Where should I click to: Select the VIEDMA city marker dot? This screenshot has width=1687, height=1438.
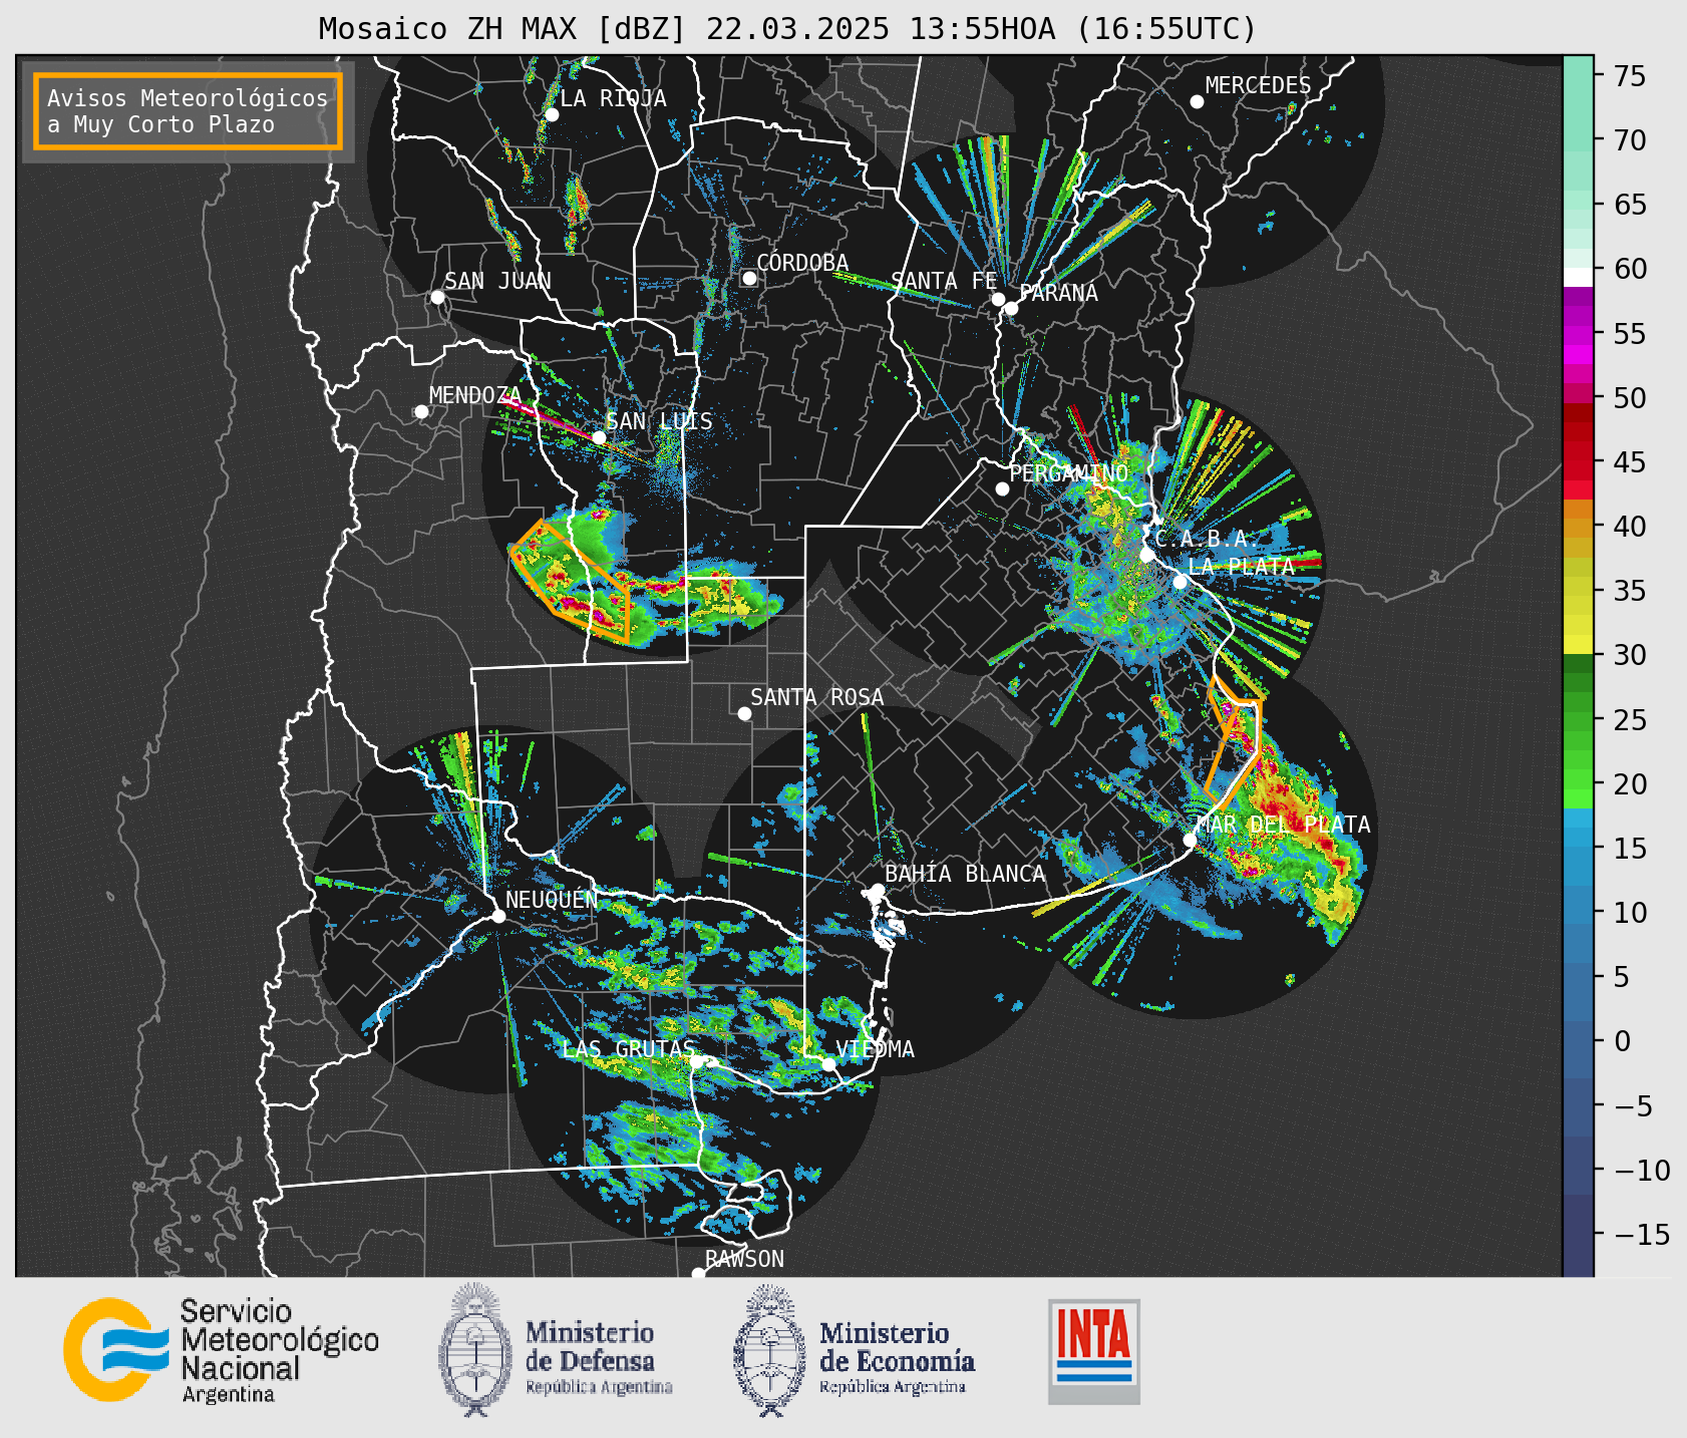tap(829, 1064)
